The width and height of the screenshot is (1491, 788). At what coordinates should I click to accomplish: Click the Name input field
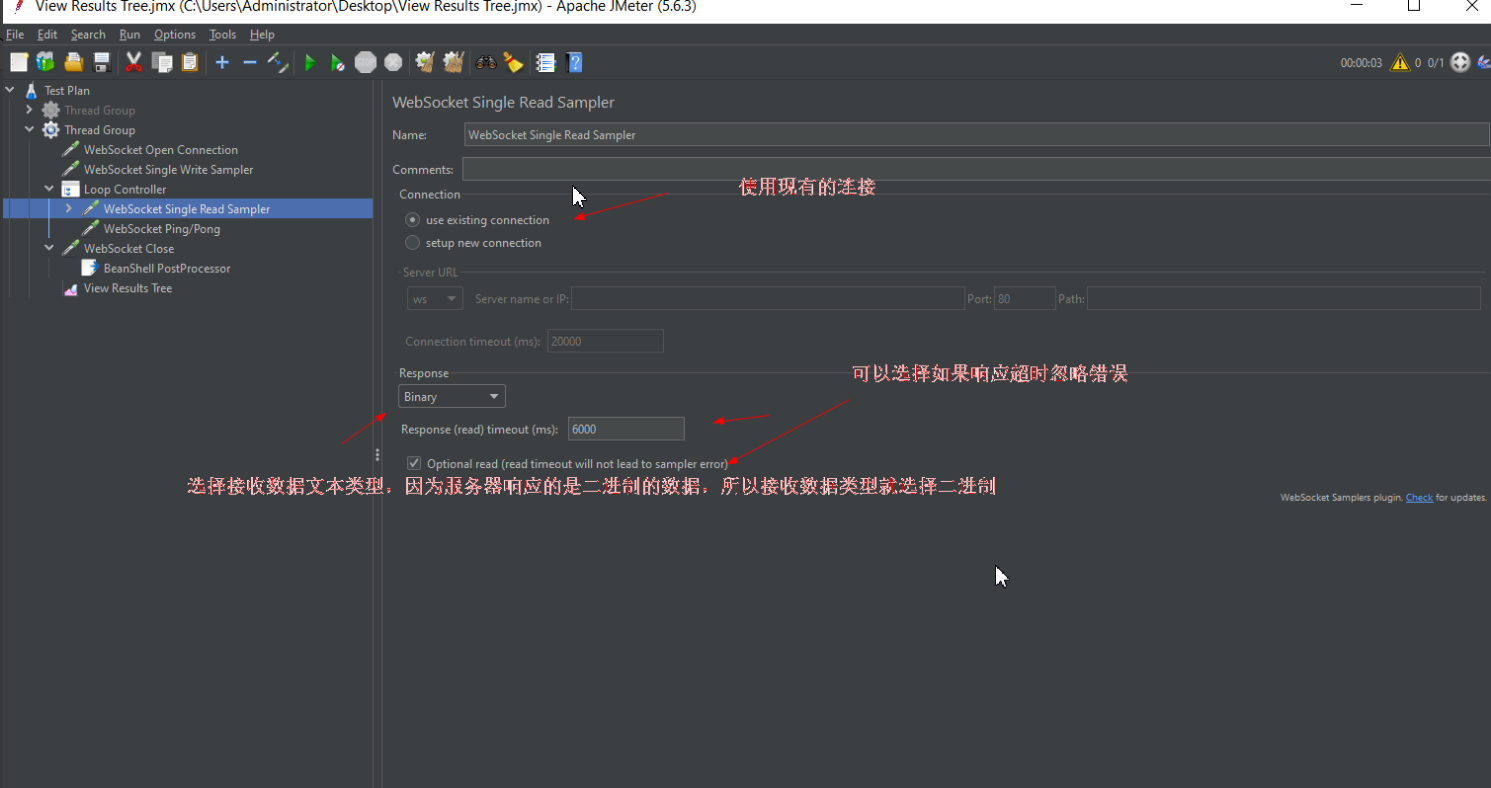pos(977,135)
